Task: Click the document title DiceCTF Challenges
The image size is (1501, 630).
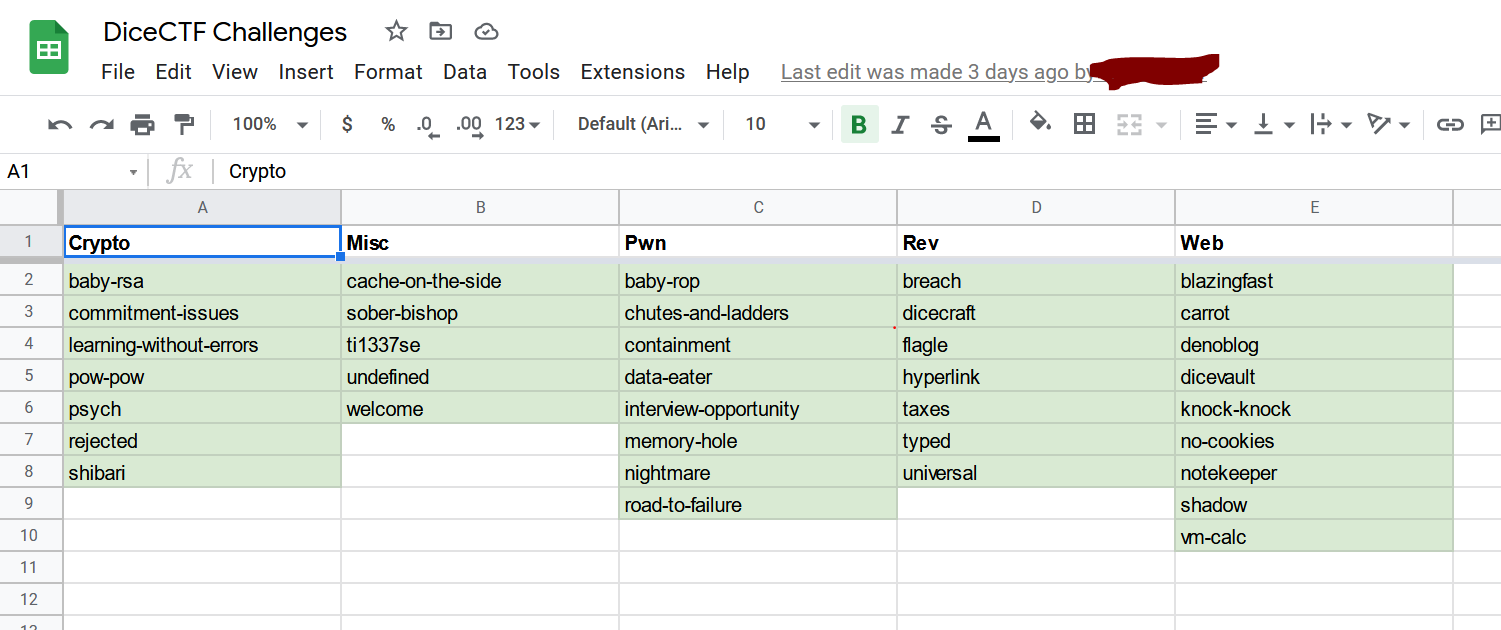Action: (x=225, y=32)
